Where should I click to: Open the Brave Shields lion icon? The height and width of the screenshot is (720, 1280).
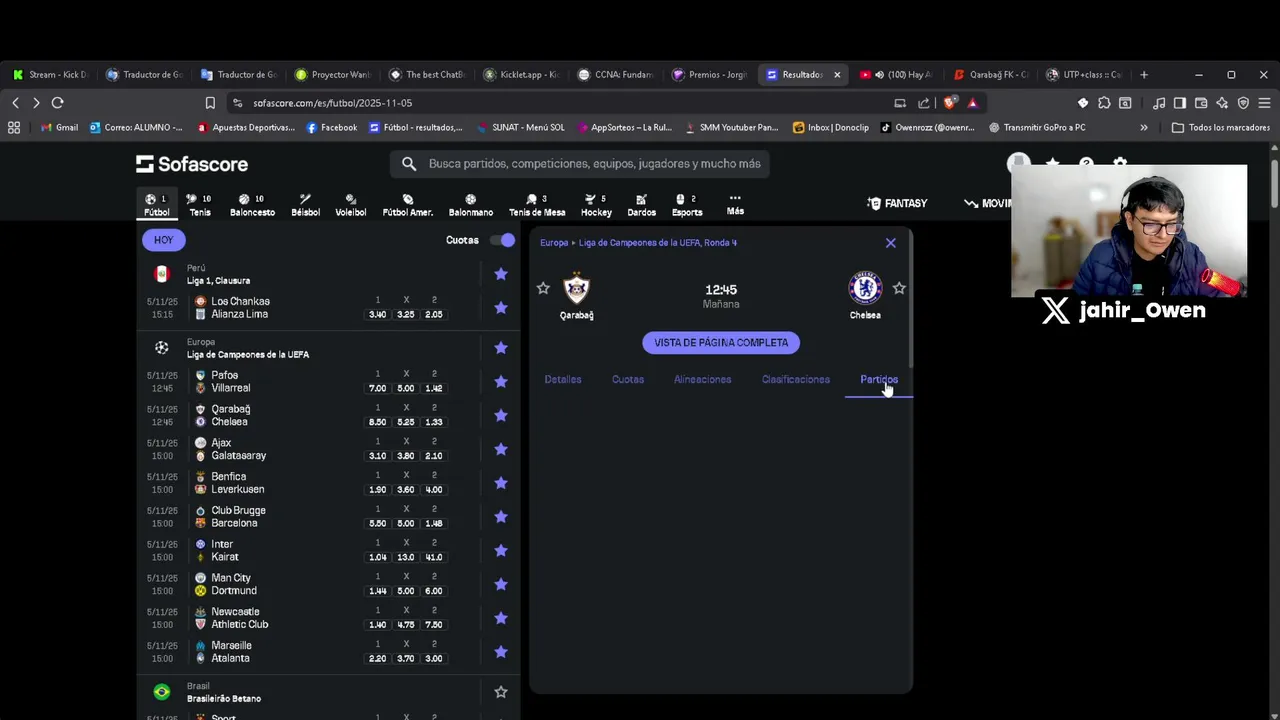[x=949, y=102]
